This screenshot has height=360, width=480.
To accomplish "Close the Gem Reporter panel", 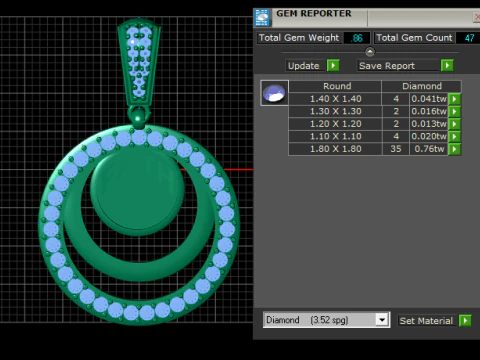I will click(477, 17).
